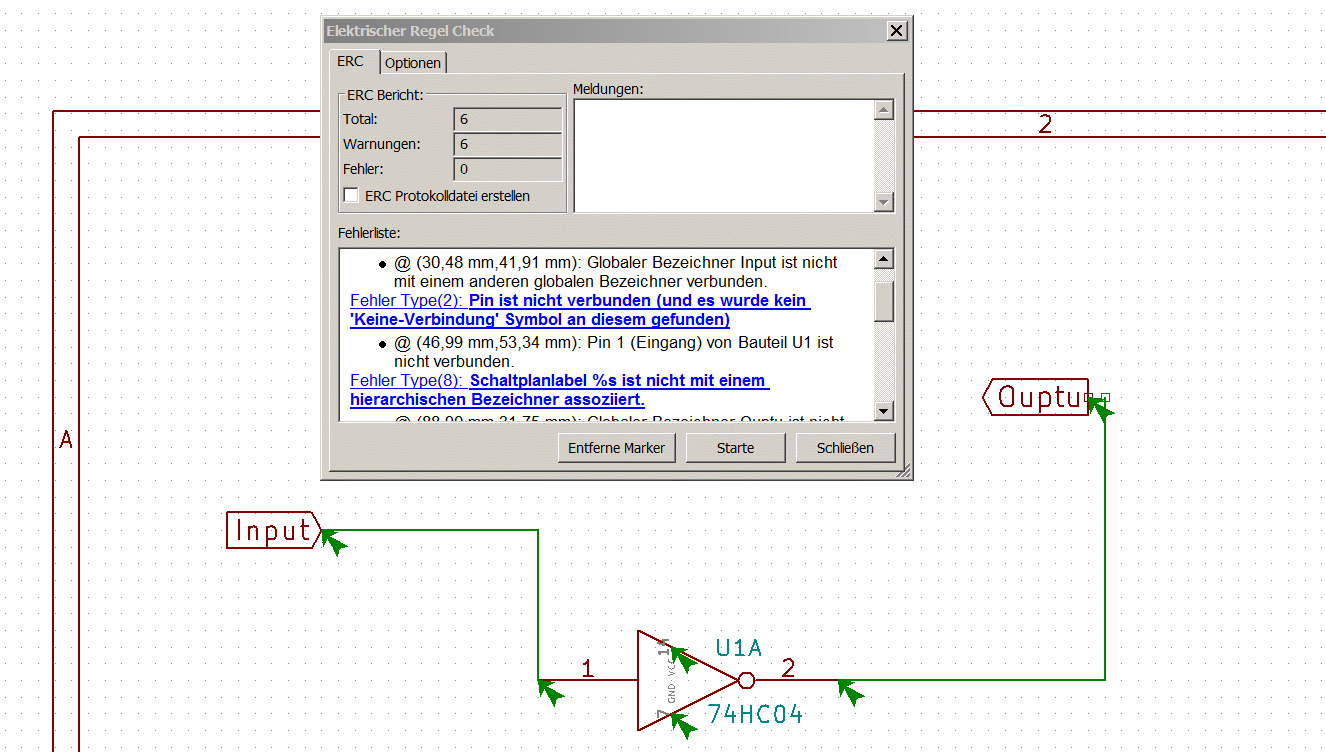
Task: Select the 74HC04 value text
Action: click(x=755, y=714)
